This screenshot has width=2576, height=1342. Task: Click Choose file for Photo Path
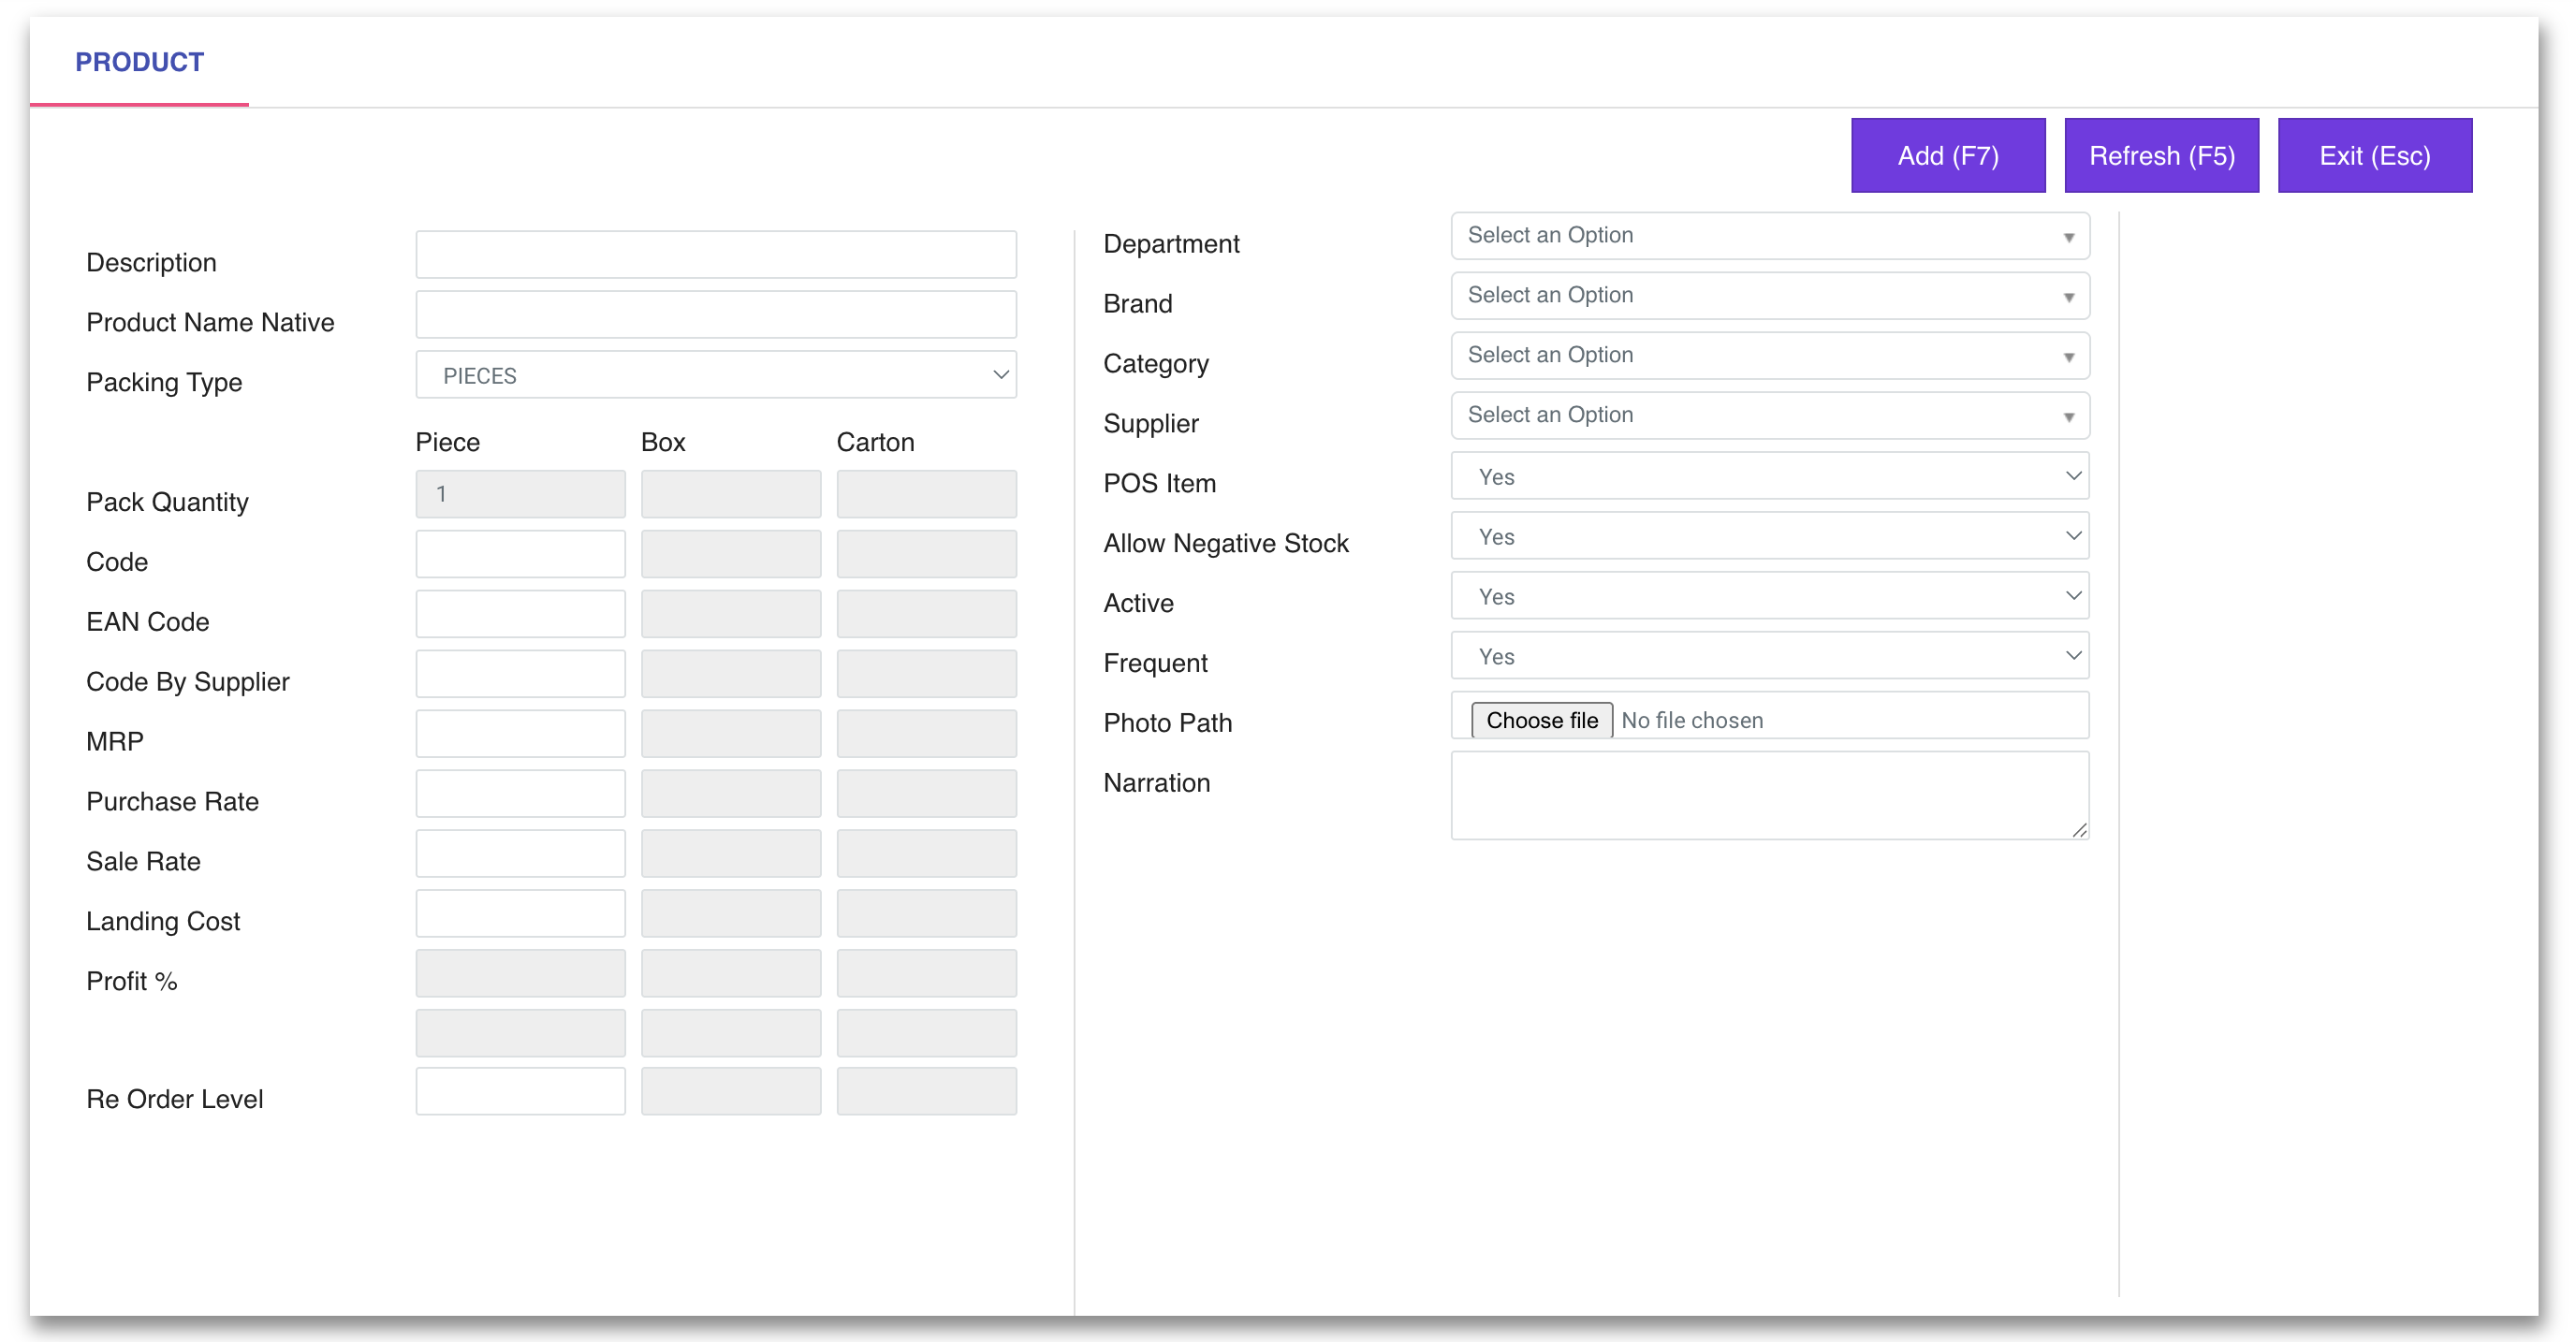tap(1541, 719)
